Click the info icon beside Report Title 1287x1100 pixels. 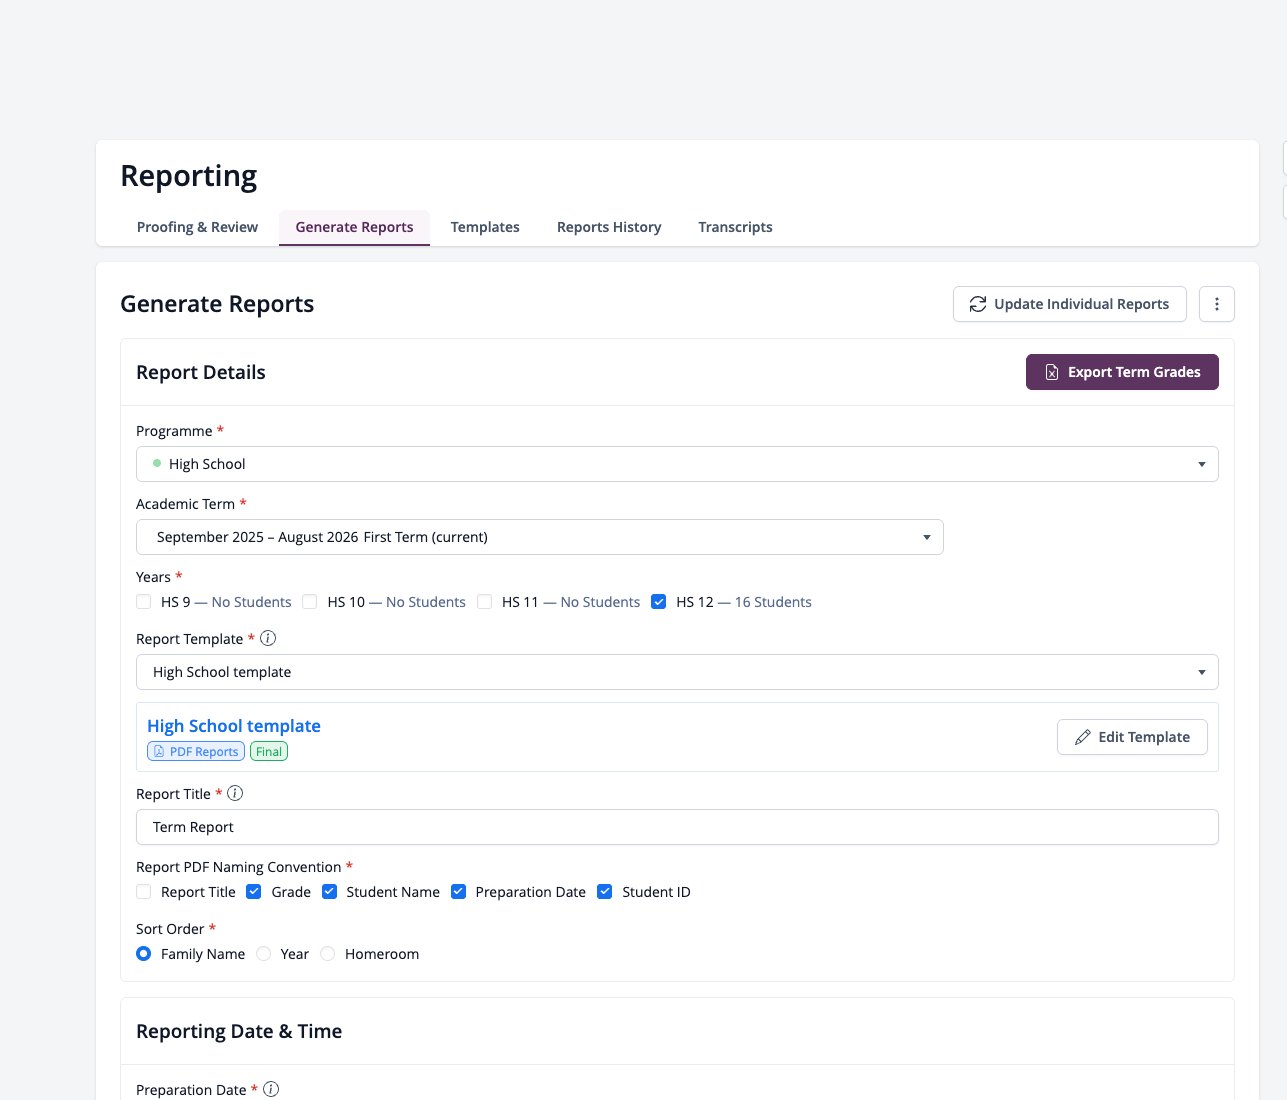235,793
